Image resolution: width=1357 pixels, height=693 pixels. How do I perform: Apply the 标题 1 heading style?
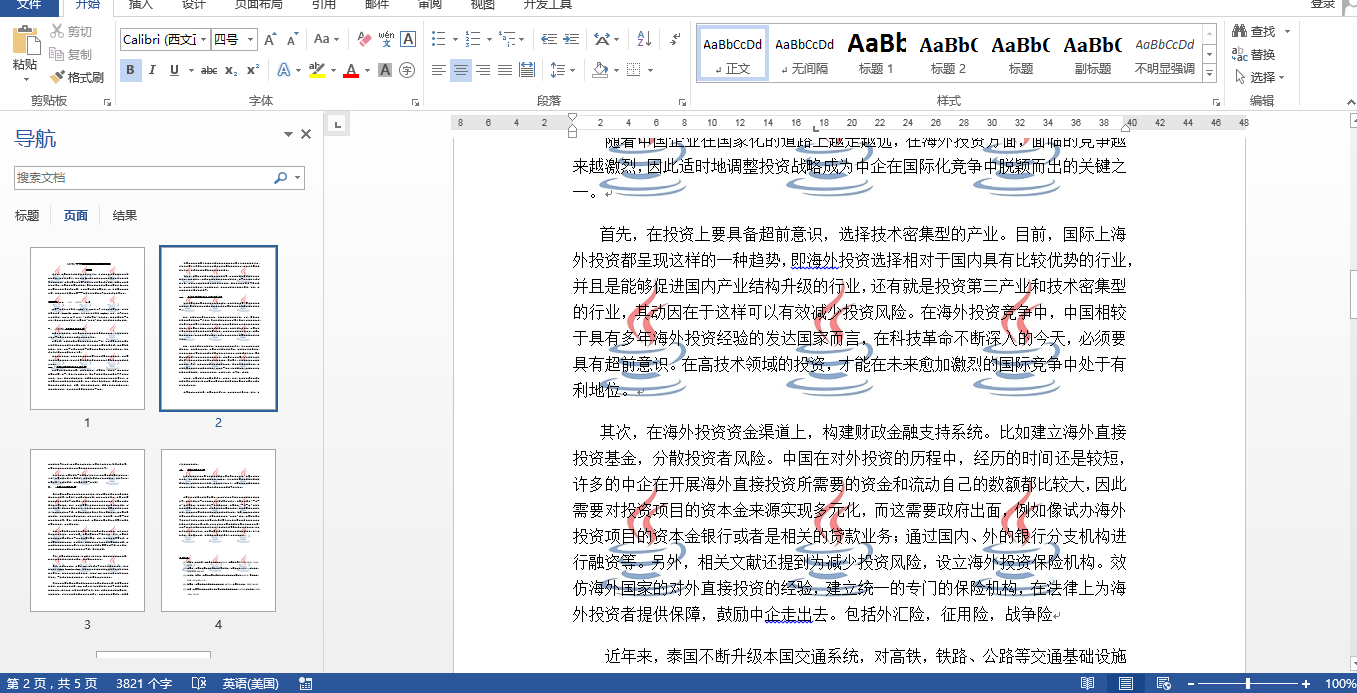pyautogui.click(x=876, y=54)
